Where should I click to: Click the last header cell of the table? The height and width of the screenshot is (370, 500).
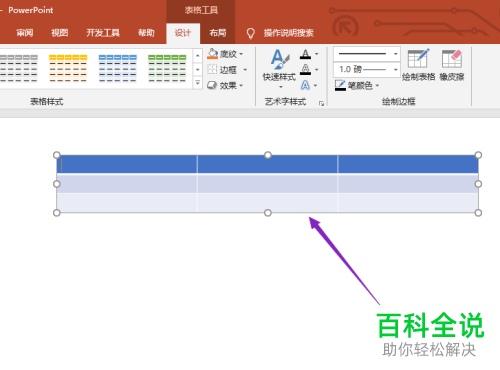[408, 164]
